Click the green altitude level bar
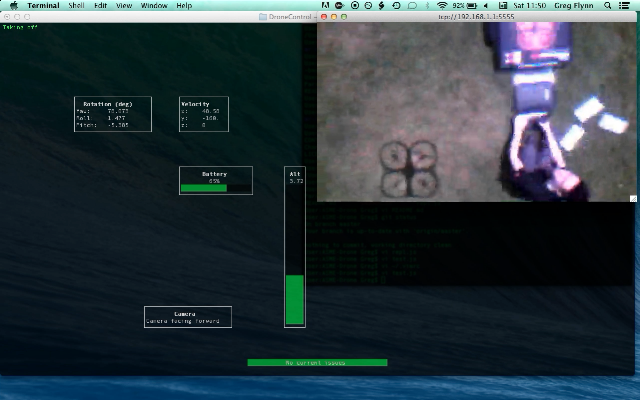Image resolution: width=640 pixels, height=400 pixels. pyautogui.click(x=295, y=300)
